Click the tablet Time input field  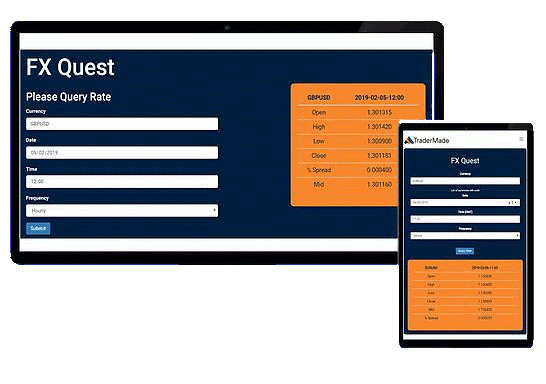(465, 219)
